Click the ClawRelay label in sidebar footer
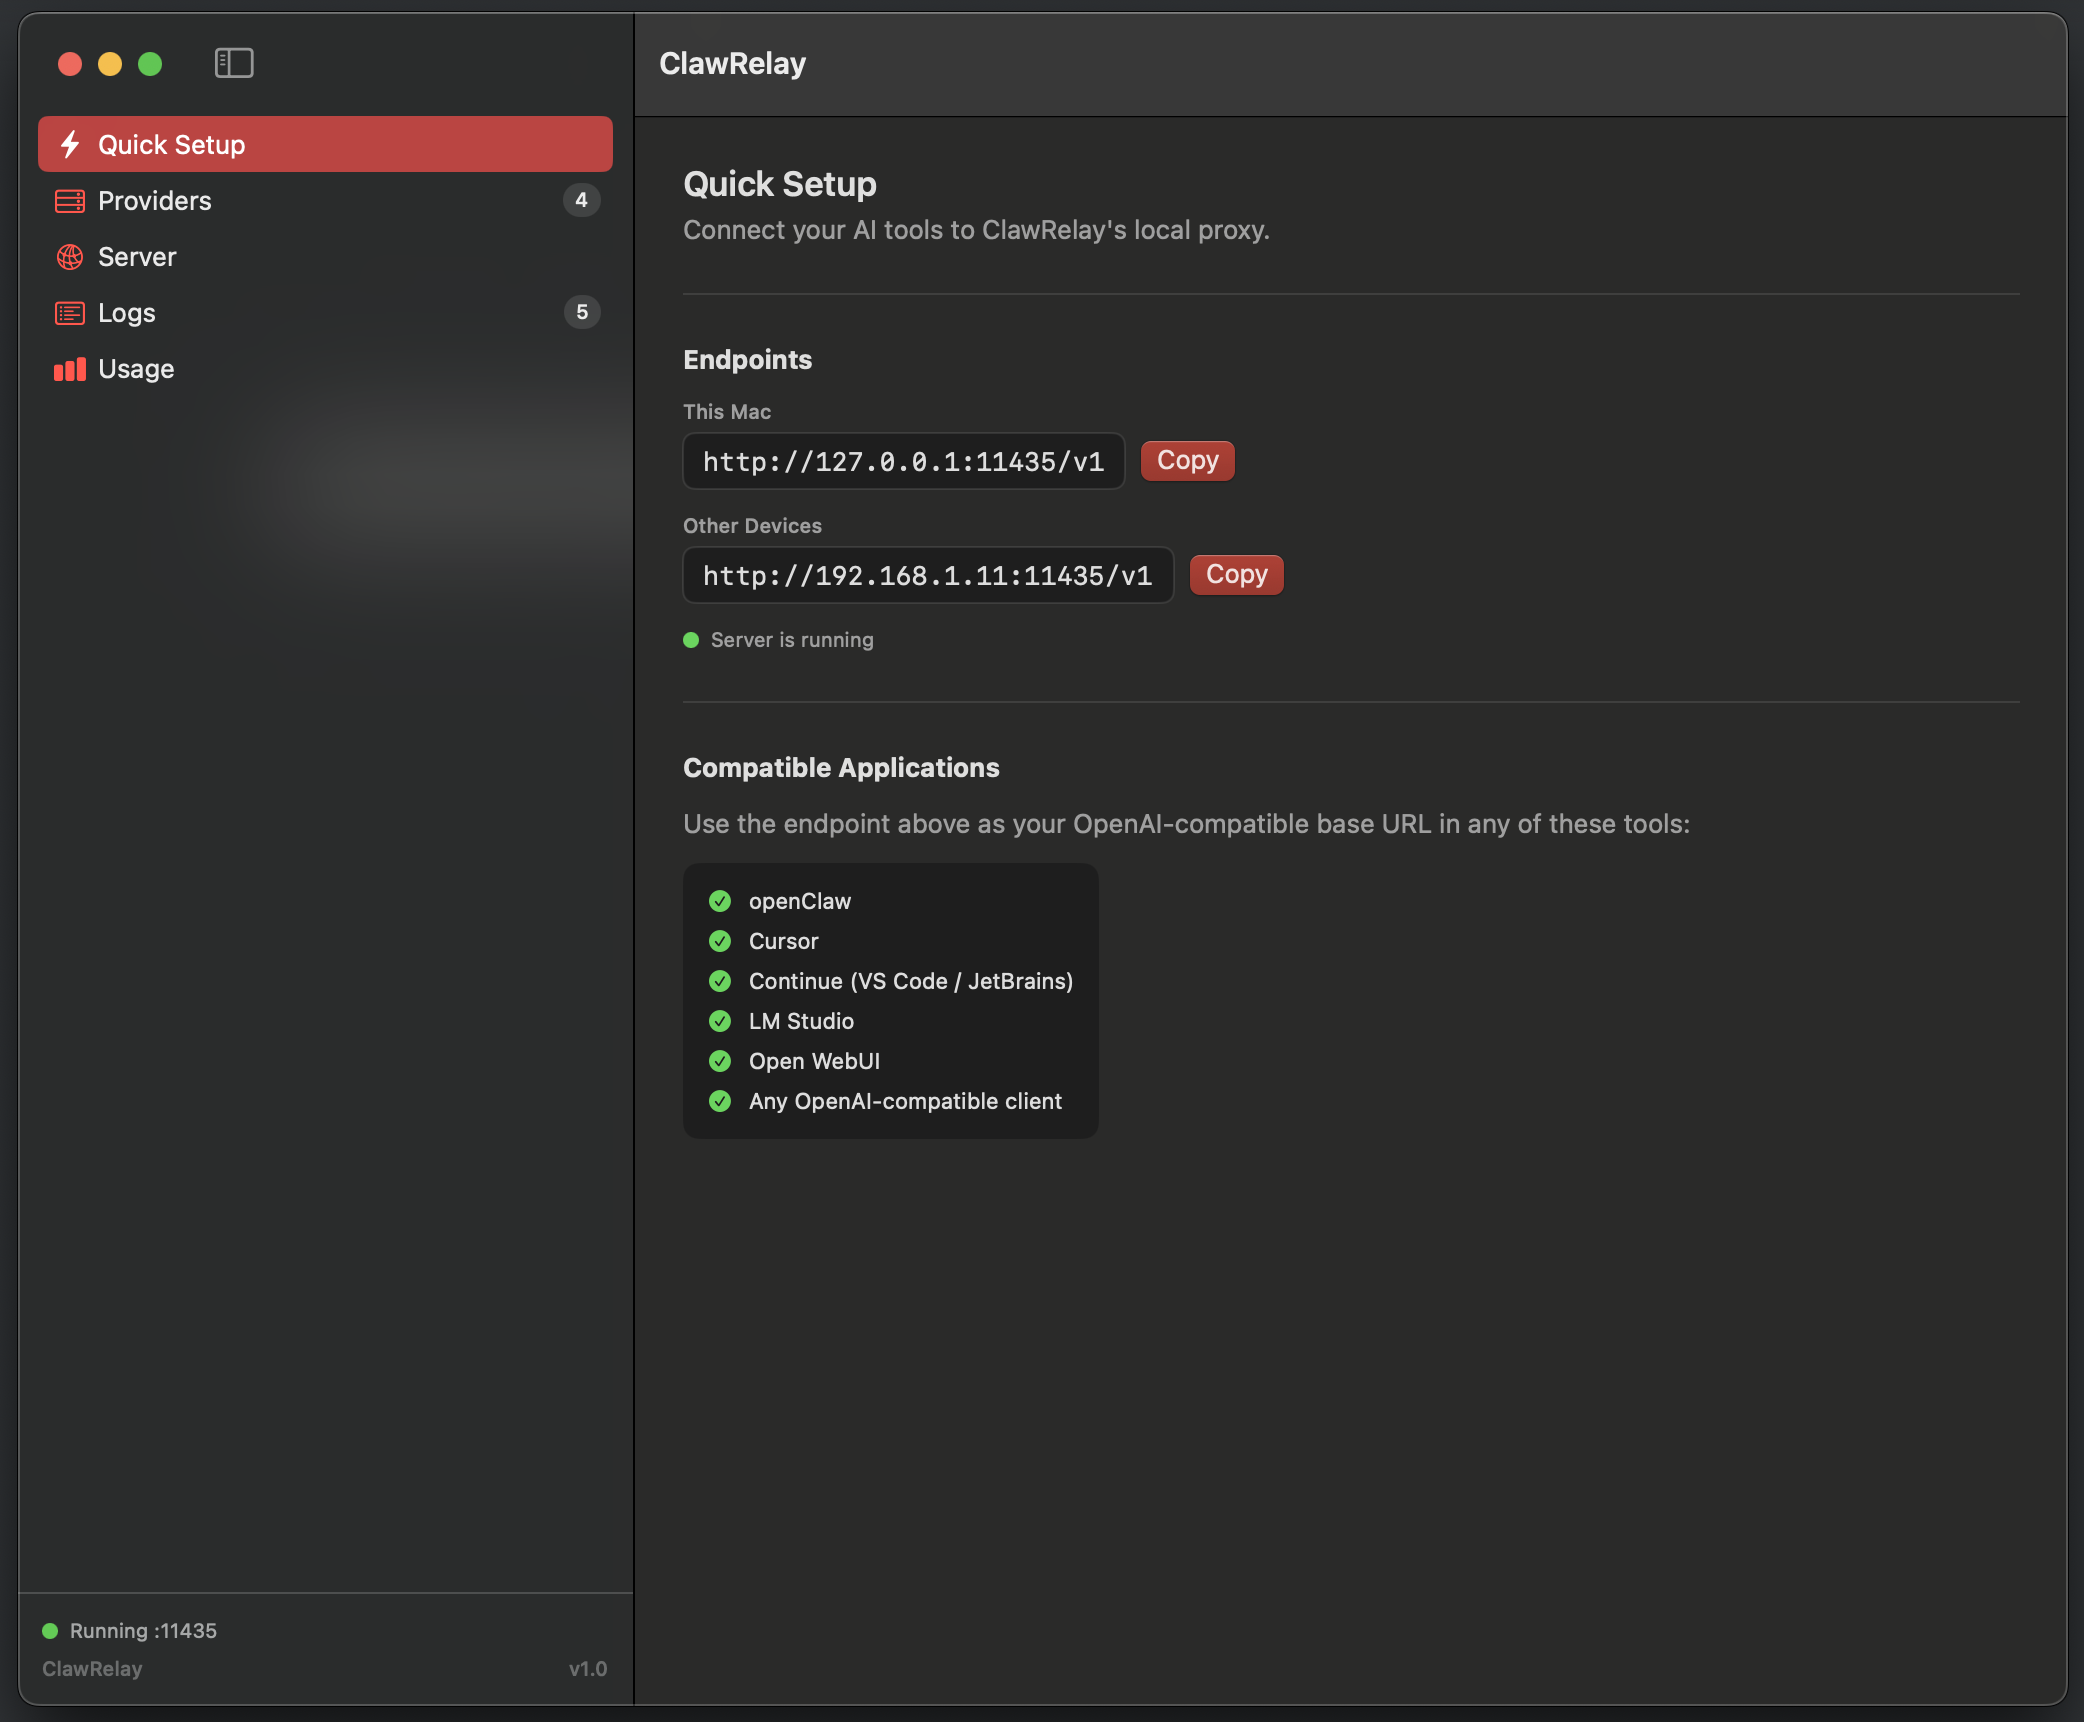Image resolution: width=2084 pixels, height=1722 pixels. [92, 1669]
